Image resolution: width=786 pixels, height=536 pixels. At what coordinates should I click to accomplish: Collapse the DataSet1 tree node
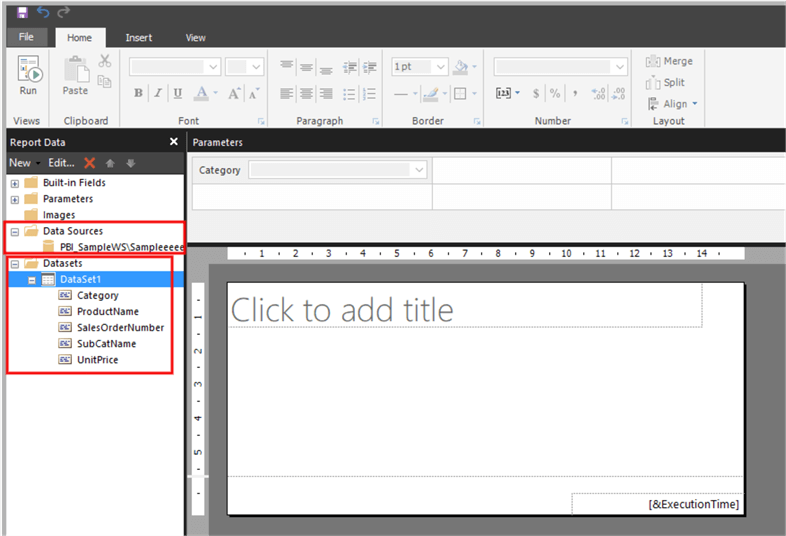[31, 280]
